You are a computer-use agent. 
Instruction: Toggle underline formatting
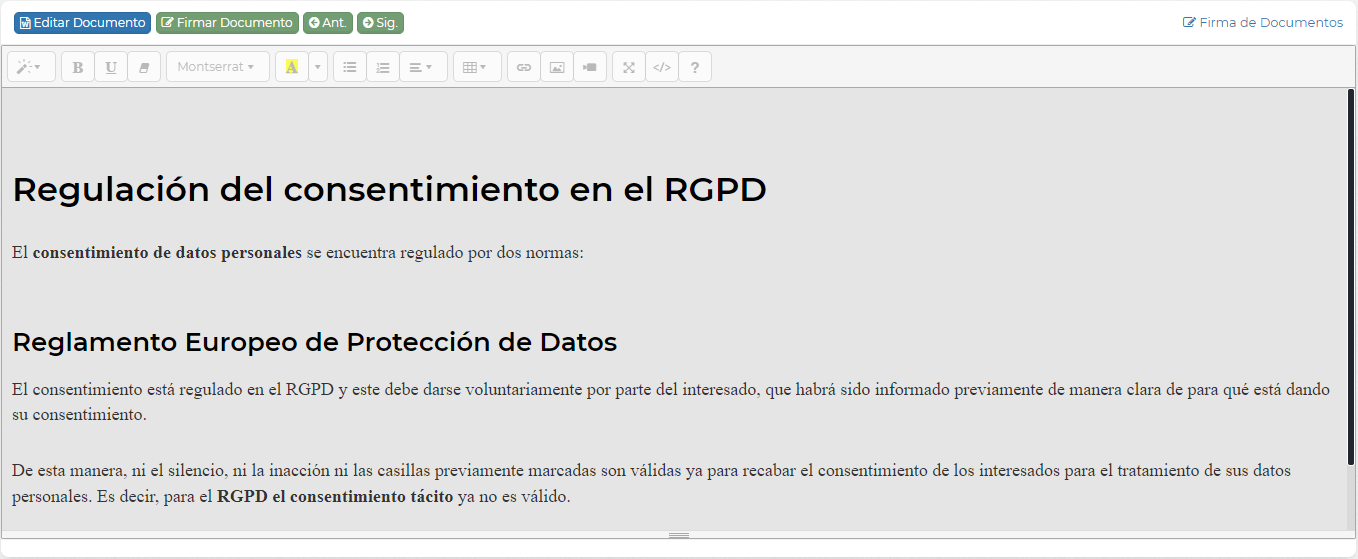111,67
